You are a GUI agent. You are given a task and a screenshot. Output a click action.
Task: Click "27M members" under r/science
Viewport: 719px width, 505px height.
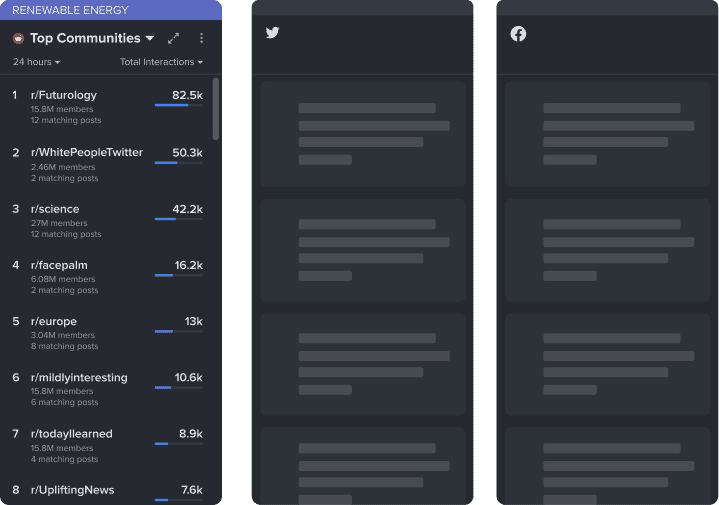coord(59,223)
